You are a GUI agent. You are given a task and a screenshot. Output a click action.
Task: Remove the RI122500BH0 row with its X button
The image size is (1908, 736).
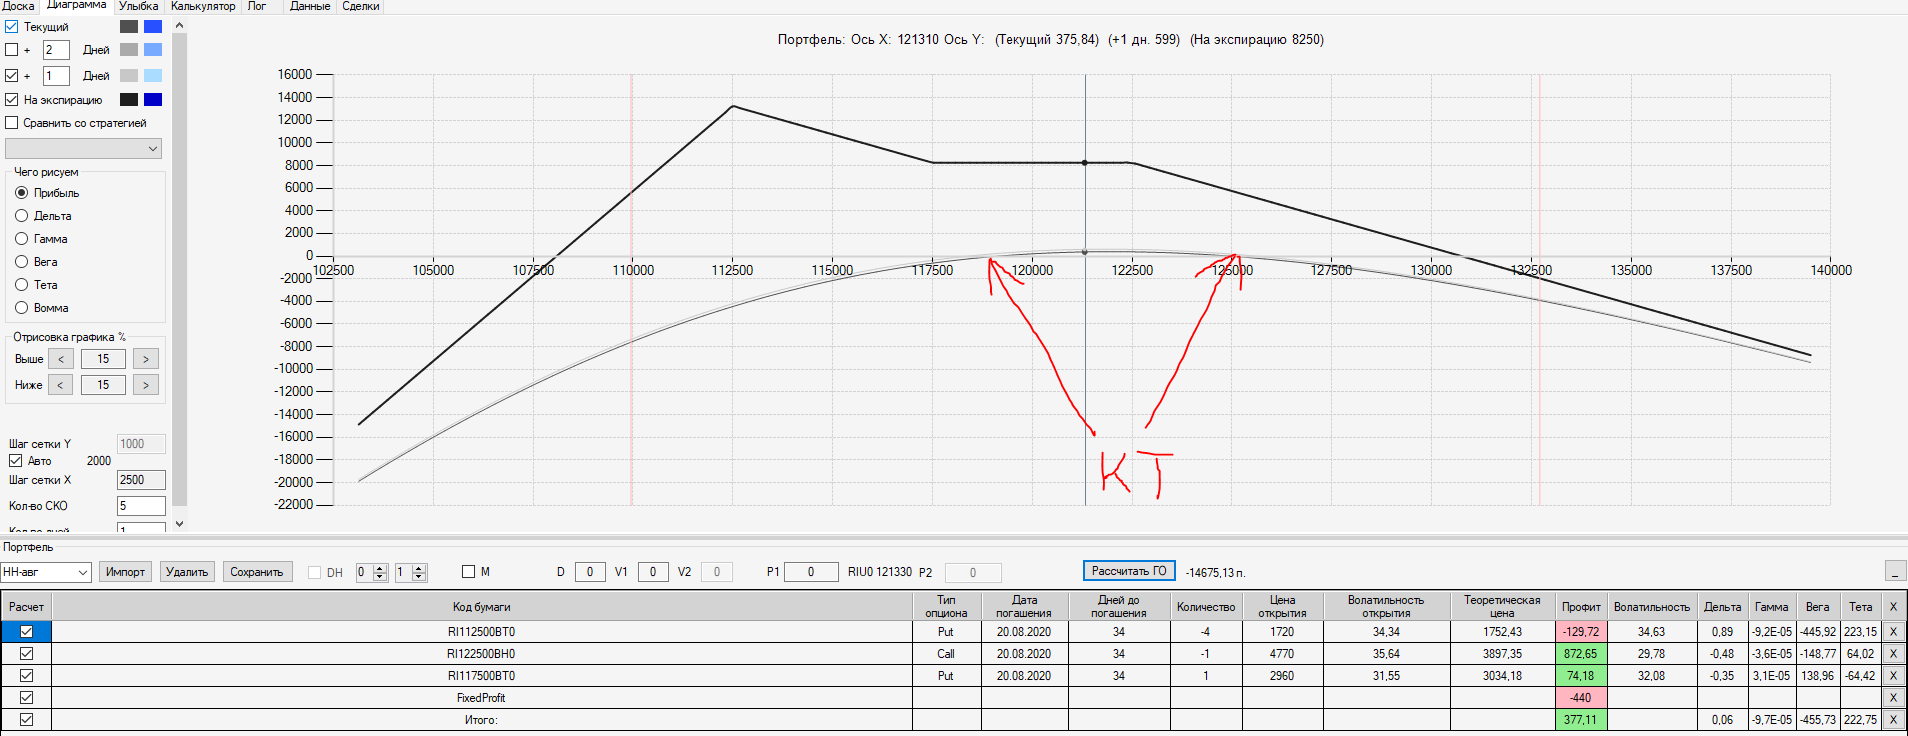click(x=1893, y=654)
